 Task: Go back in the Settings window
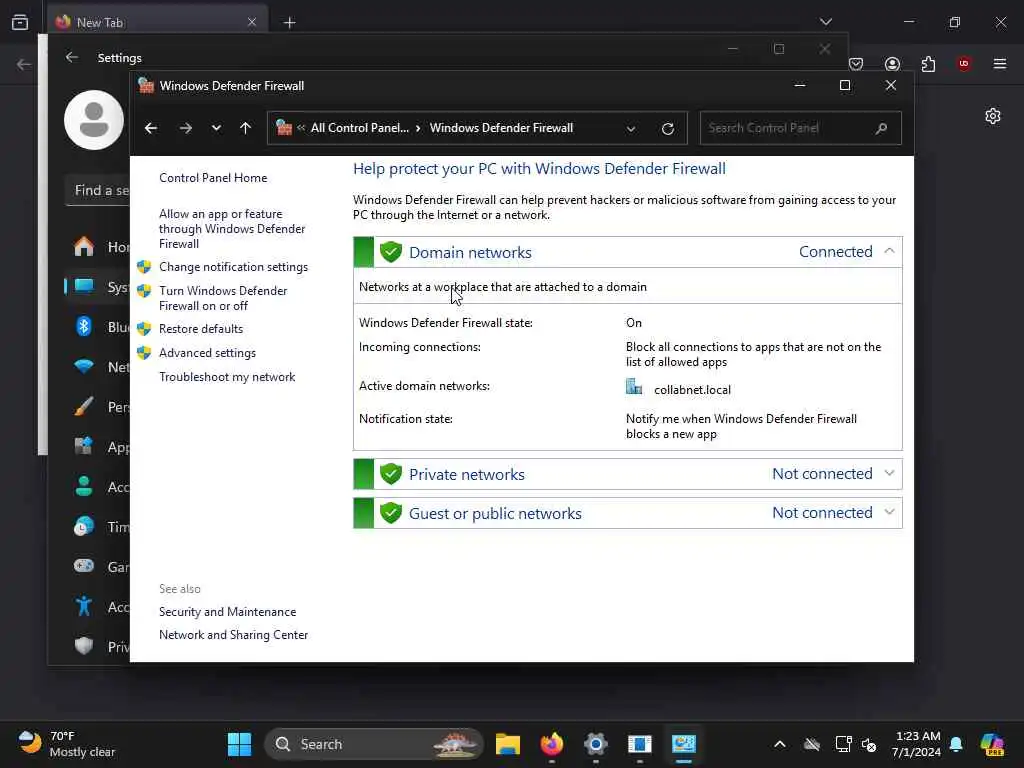(72, 57)
